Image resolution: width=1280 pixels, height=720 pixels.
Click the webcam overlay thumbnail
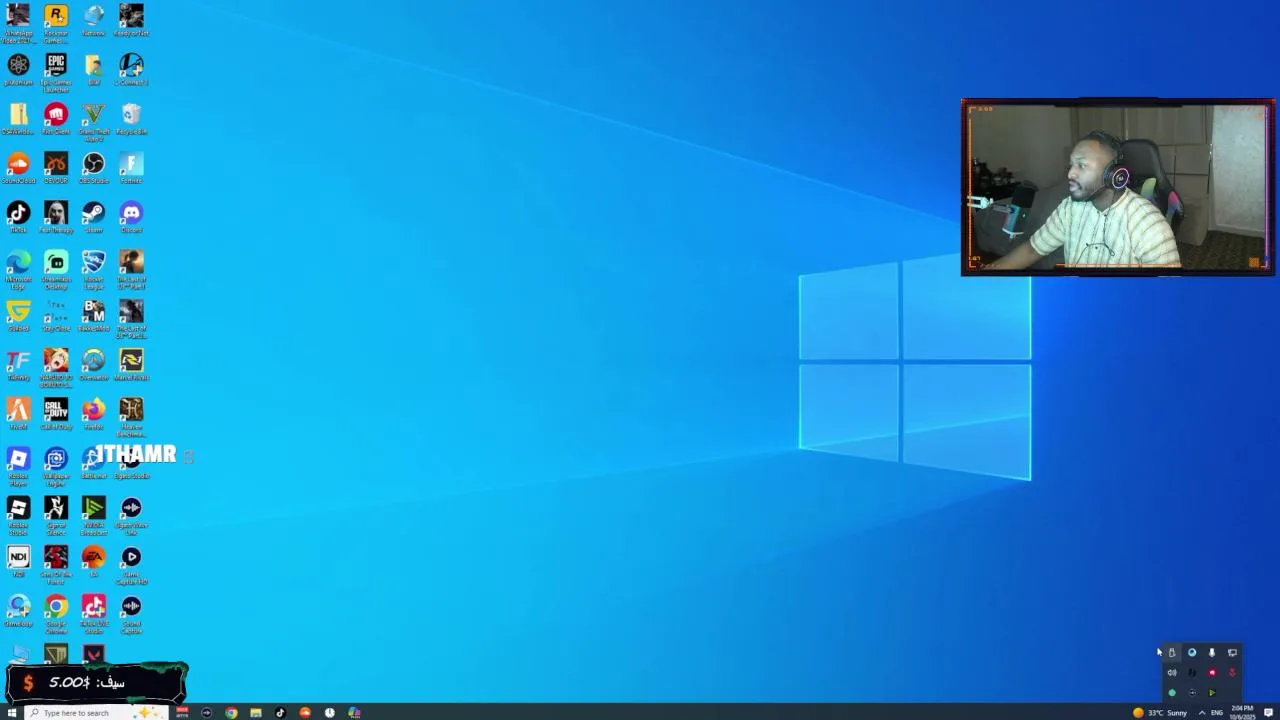[x=1117, y=186]
